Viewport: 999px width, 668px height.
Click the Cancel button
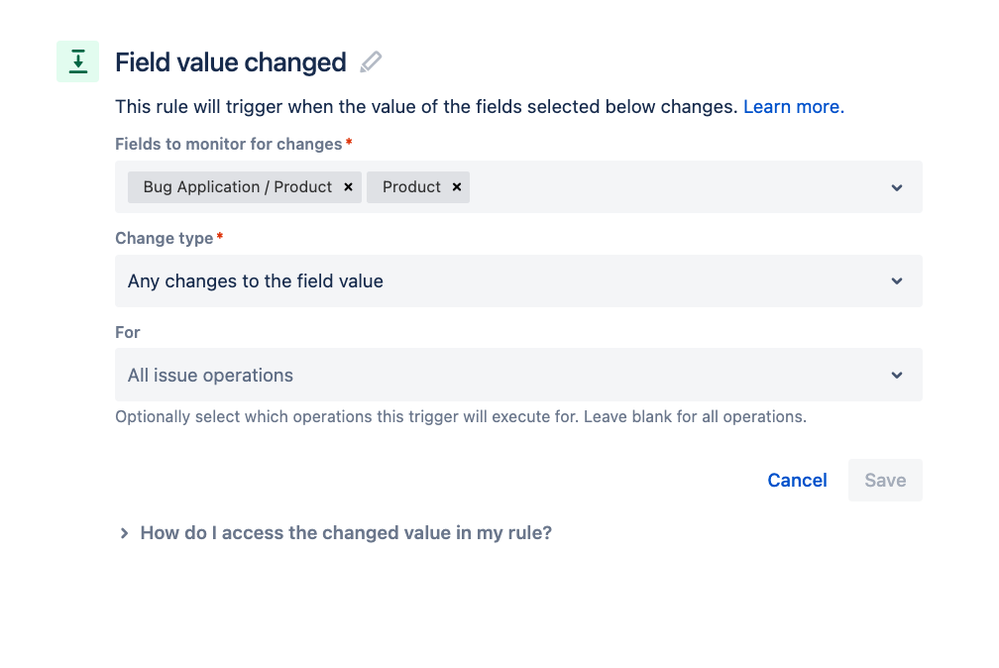[x=797, y=480]
